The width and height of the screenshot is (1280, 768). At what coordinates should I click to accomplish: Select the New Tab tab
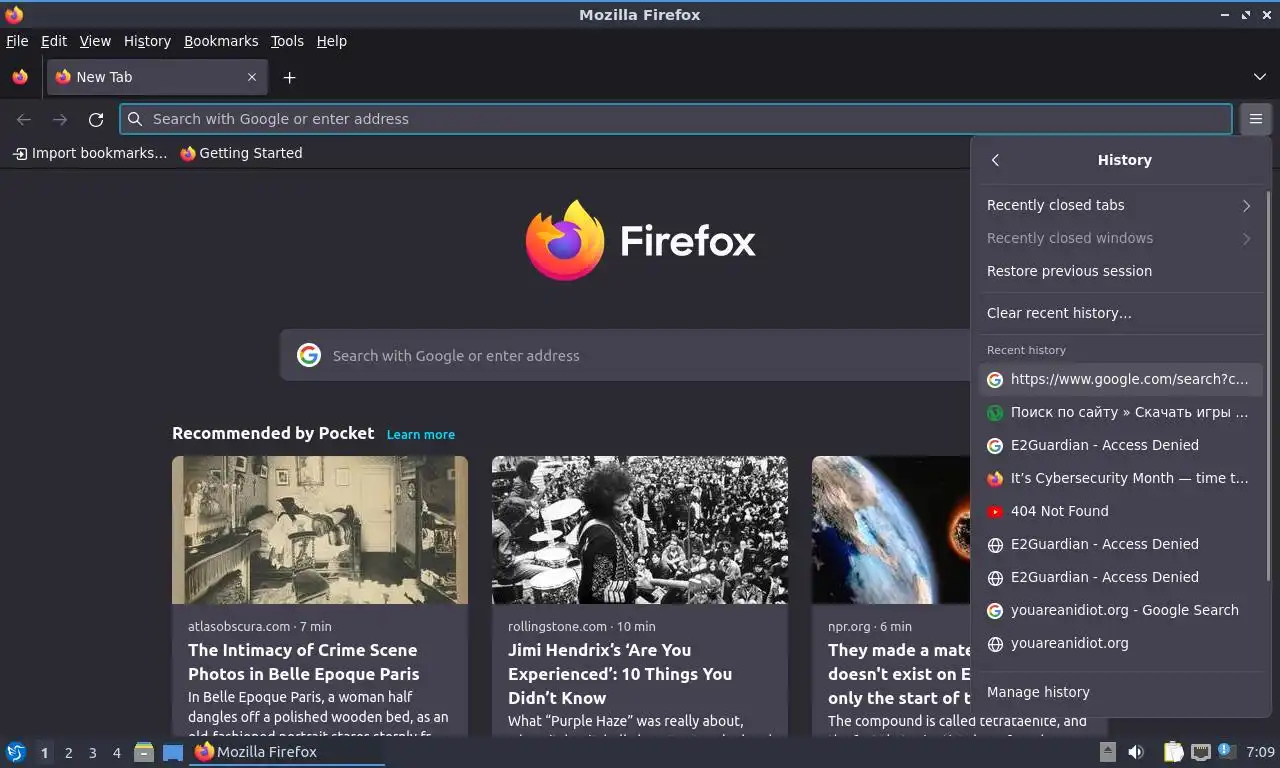pyautogui.click(x=157, y=77)
